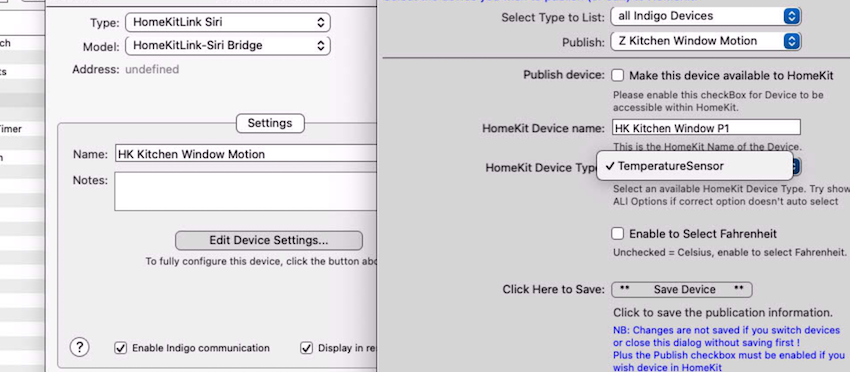The width and height of the screenshot is (850, 372).
Task: Click the Click Here to Save label
Action: [553, 290]
